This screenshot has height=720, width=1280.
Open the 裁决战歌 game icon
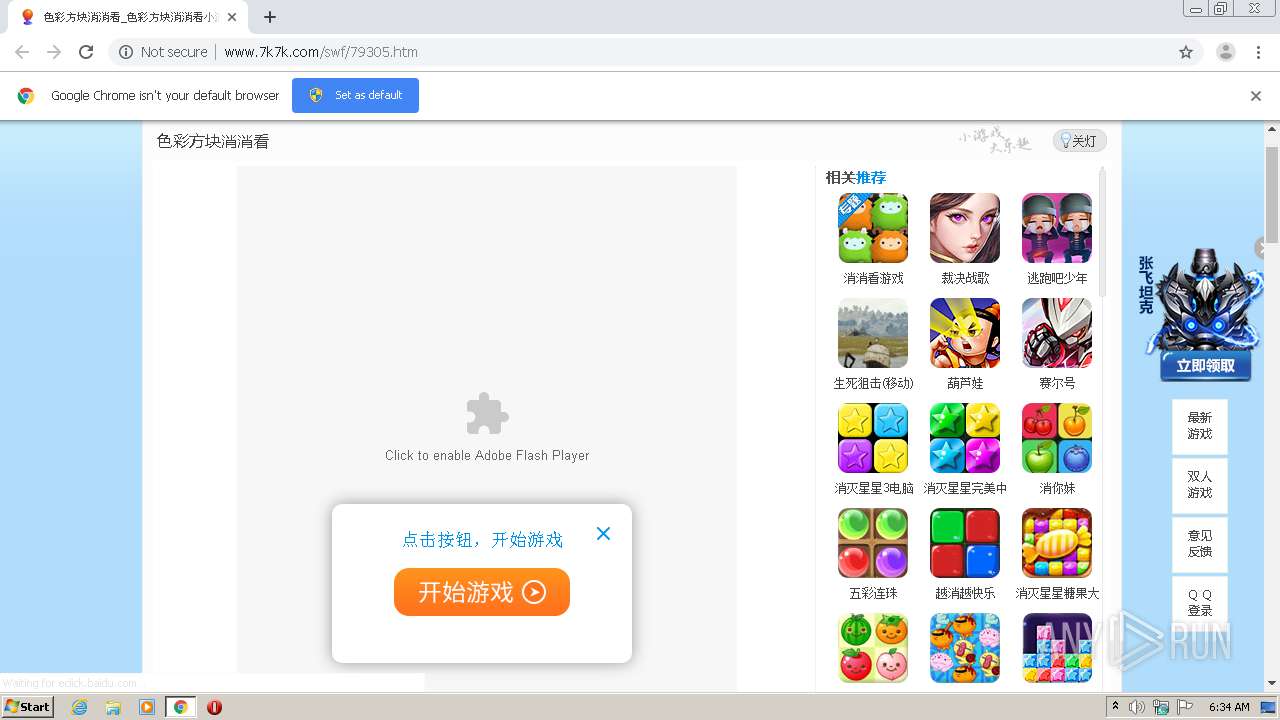click(965, 228)
